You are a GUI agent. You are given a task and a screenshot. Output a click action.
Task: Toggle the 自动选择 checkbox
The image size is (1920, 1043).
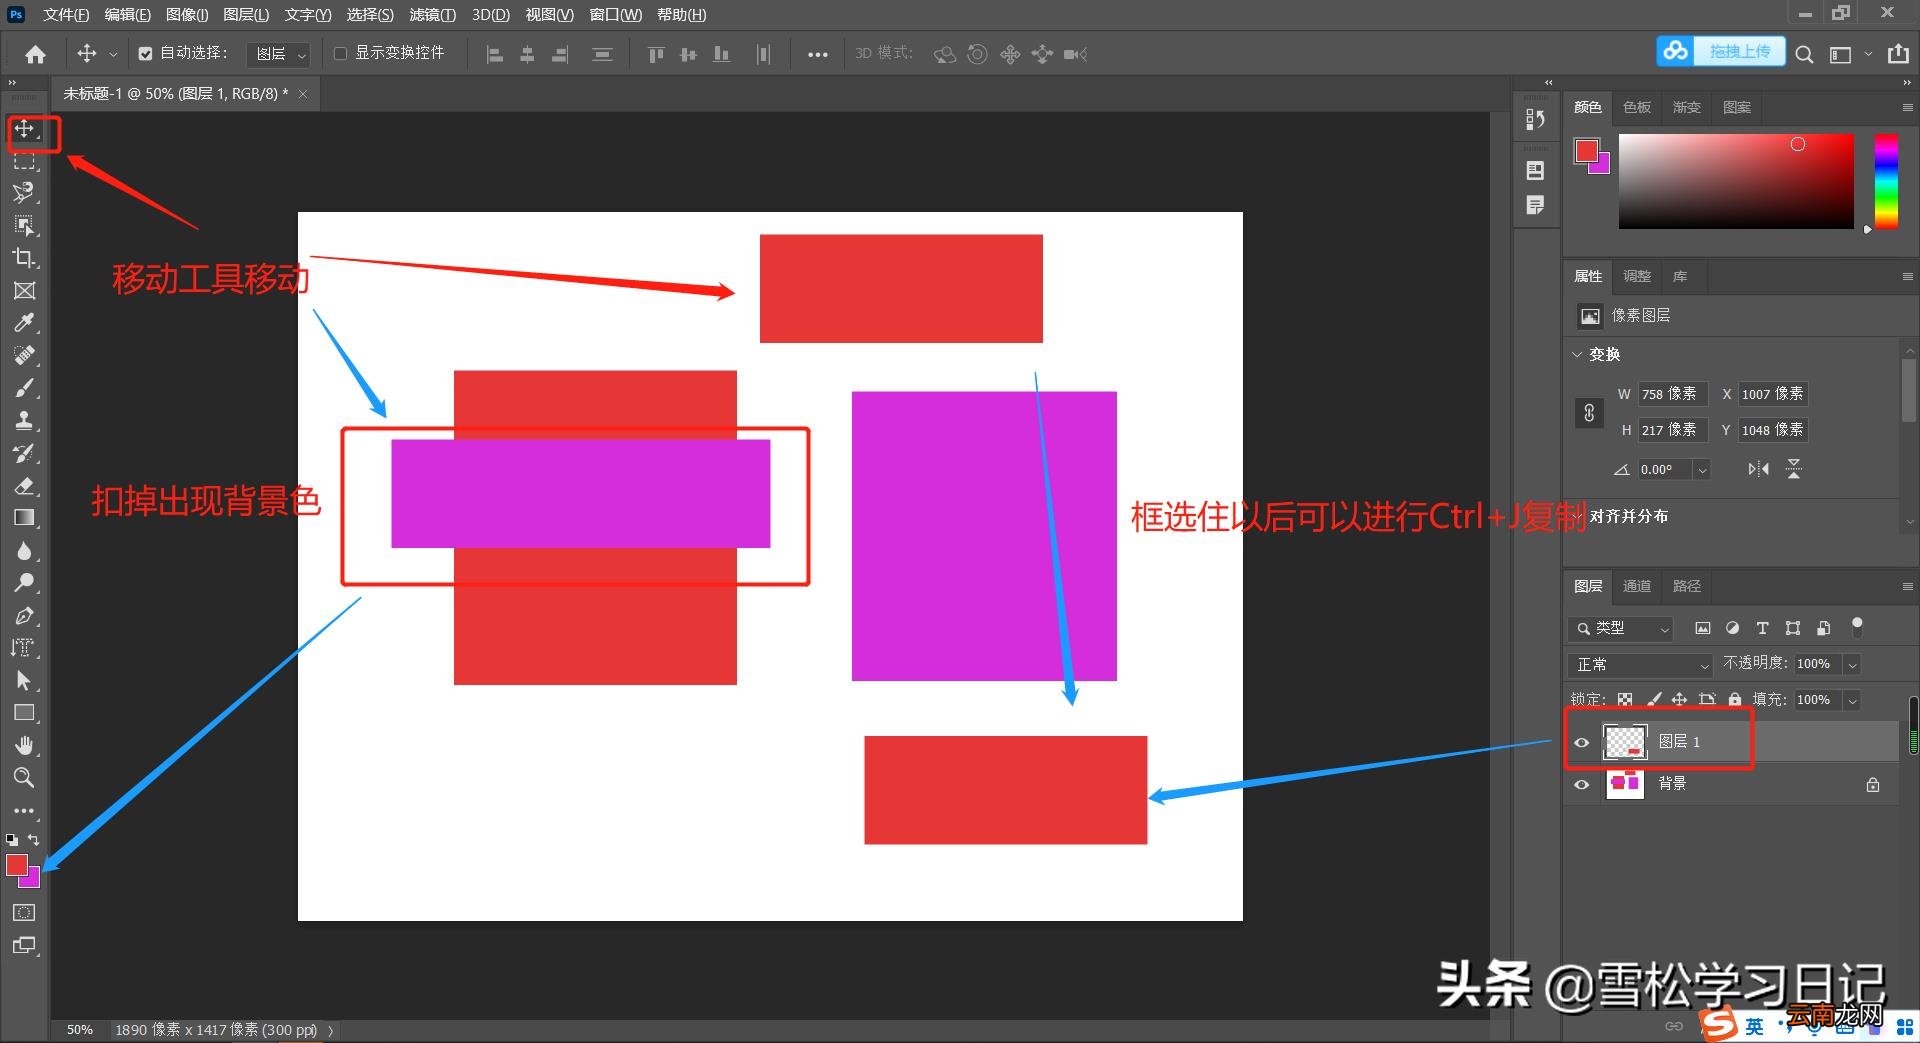(x=146, y=54)
